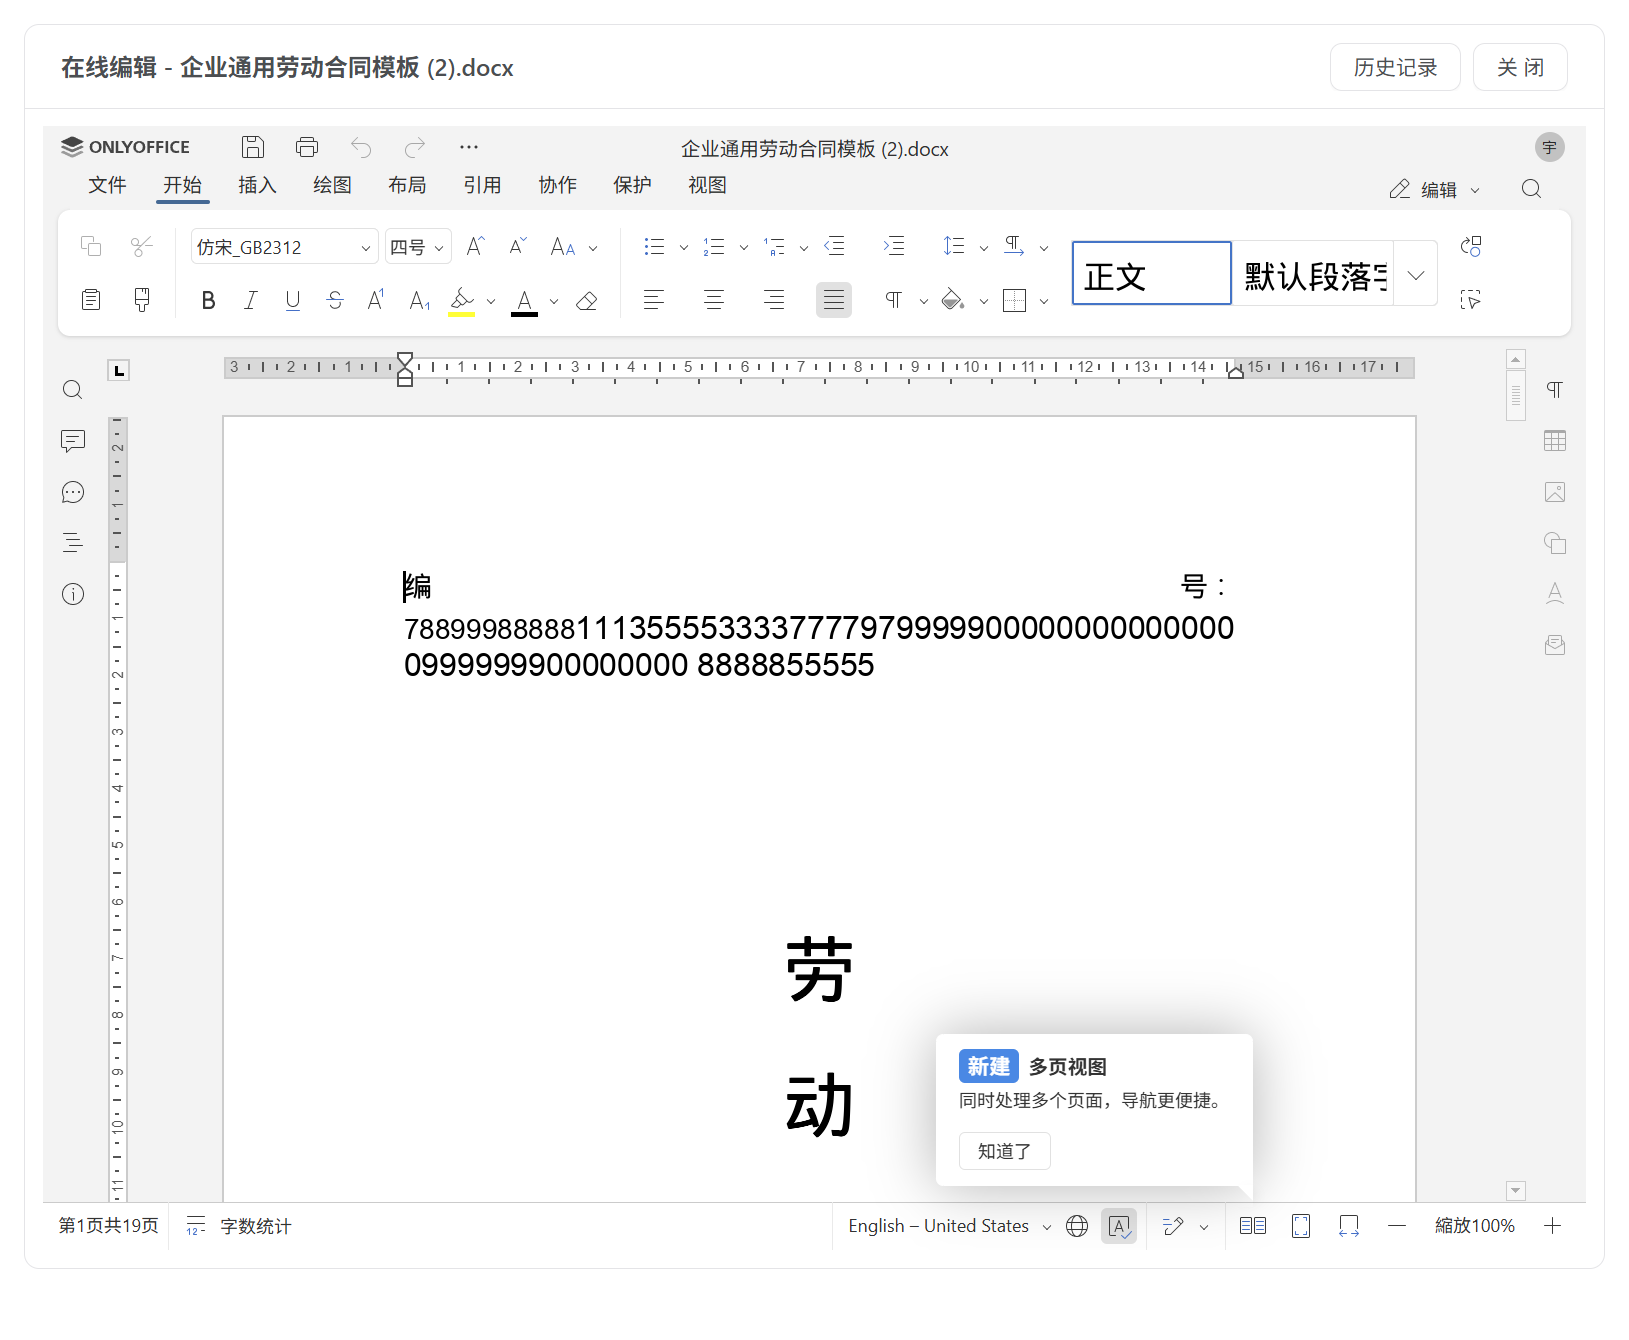Toggle italic formatting

[x=250, y=300]
